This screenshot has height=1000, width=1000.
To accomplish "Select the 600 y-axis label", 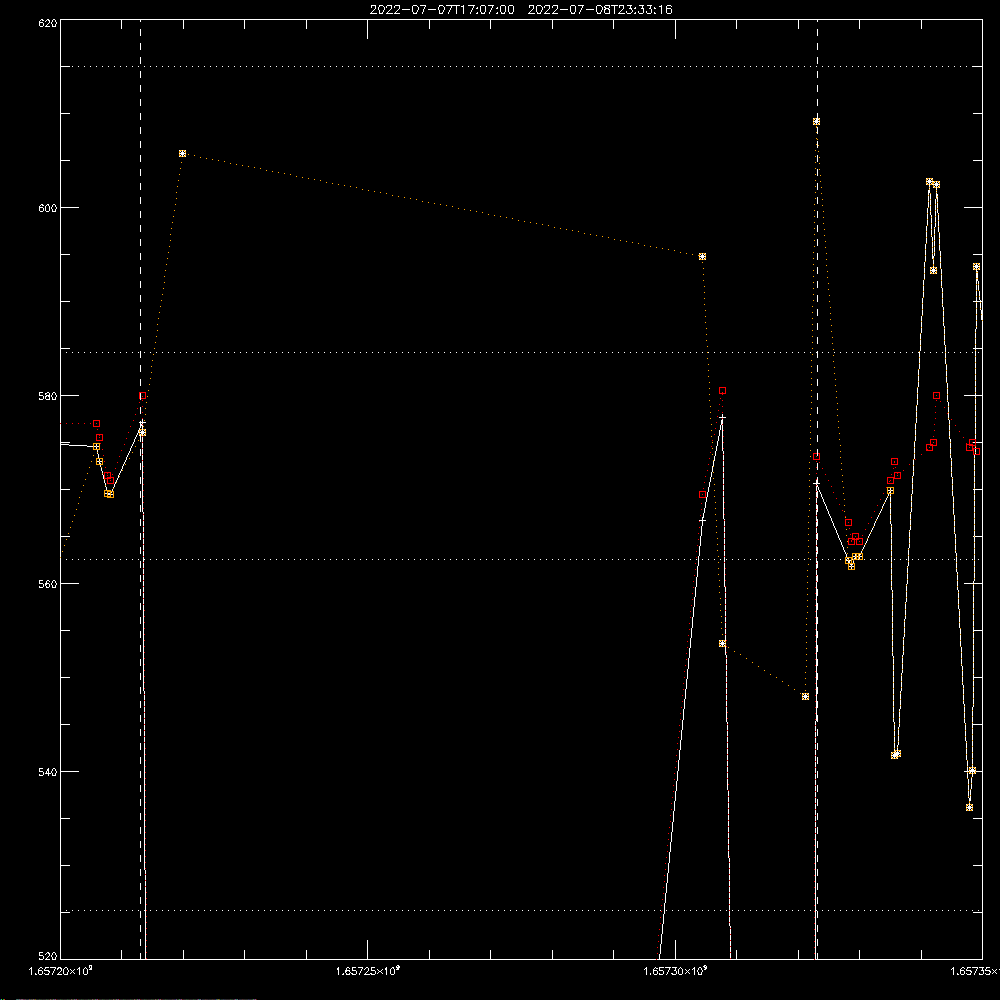I will 48,209.
